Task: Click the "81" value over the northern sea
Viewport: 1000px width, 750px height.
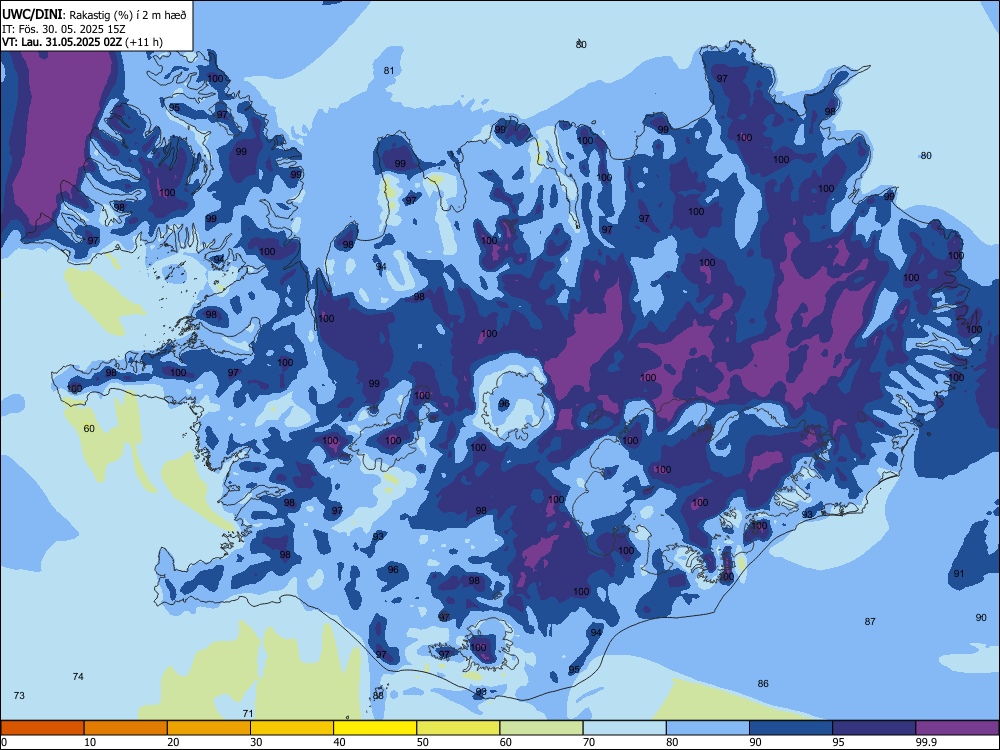Action: tap(389, 71)
